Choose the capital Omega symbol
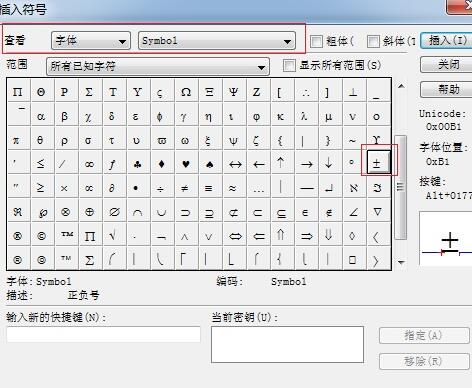The width and height of the screenshot is (472, 388). (186, 91)
